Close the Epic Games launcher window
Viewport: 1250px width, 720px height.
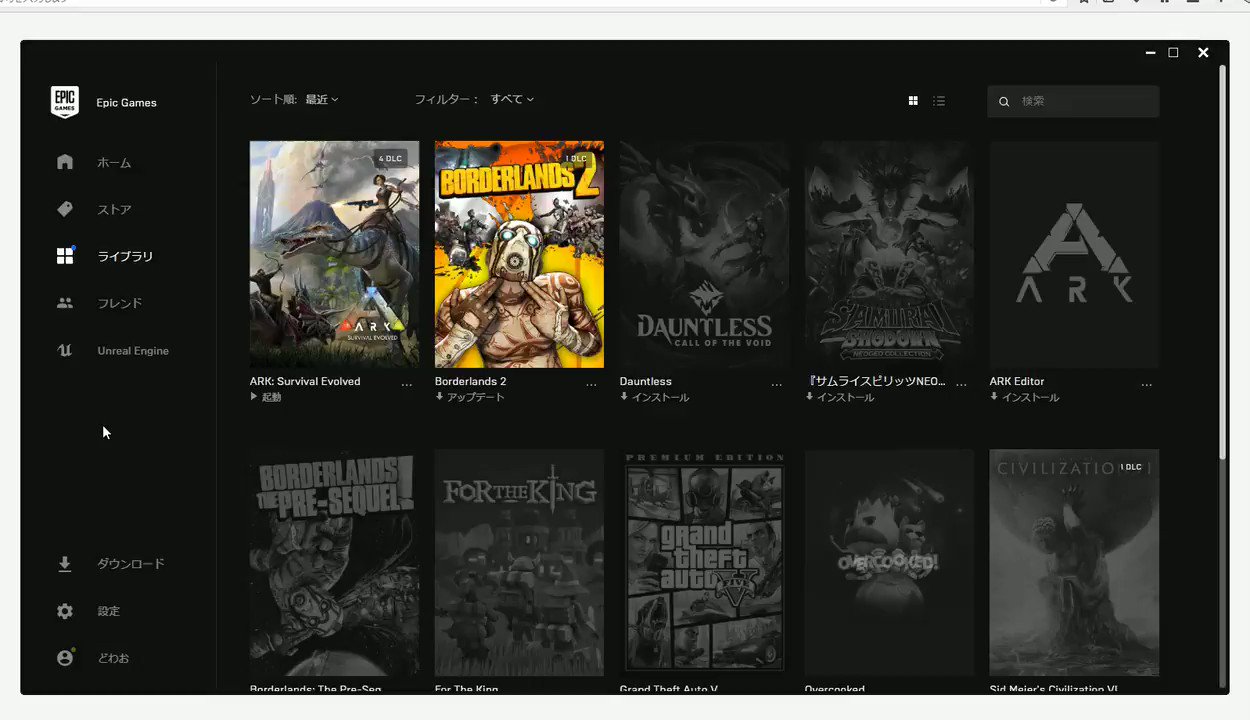point(1203,53)
